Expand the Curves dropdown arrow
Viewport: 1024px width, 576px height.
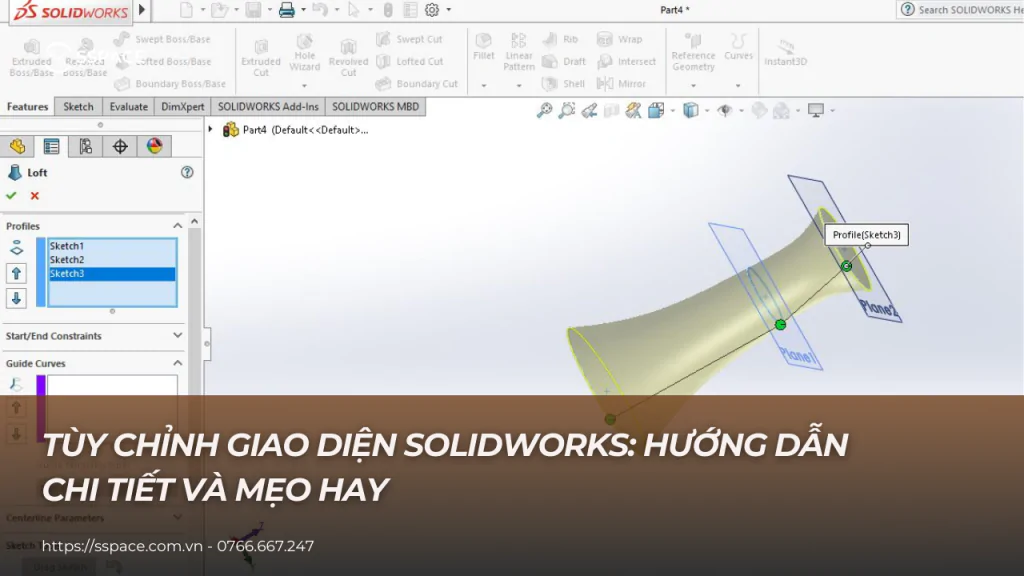pyautogui.click(x=738, y=86)
